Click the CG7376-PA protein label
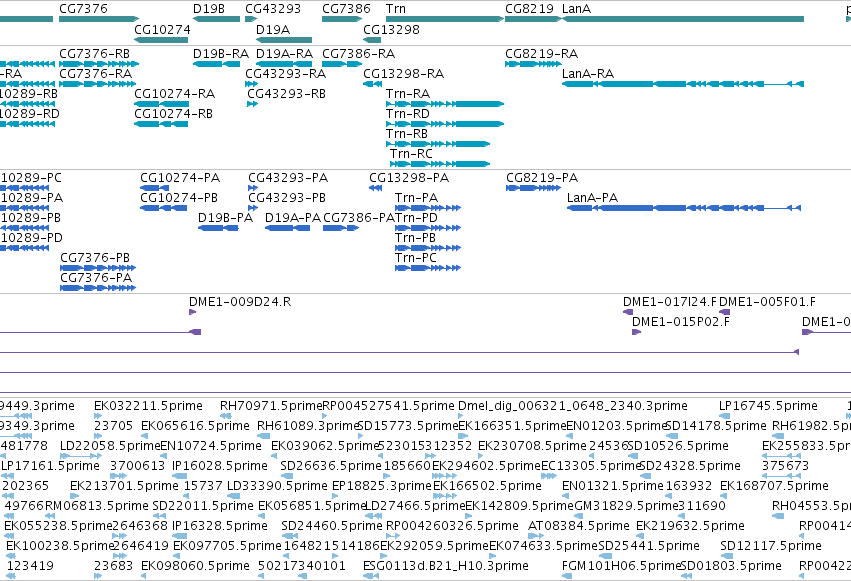 [x=96, y=278]
